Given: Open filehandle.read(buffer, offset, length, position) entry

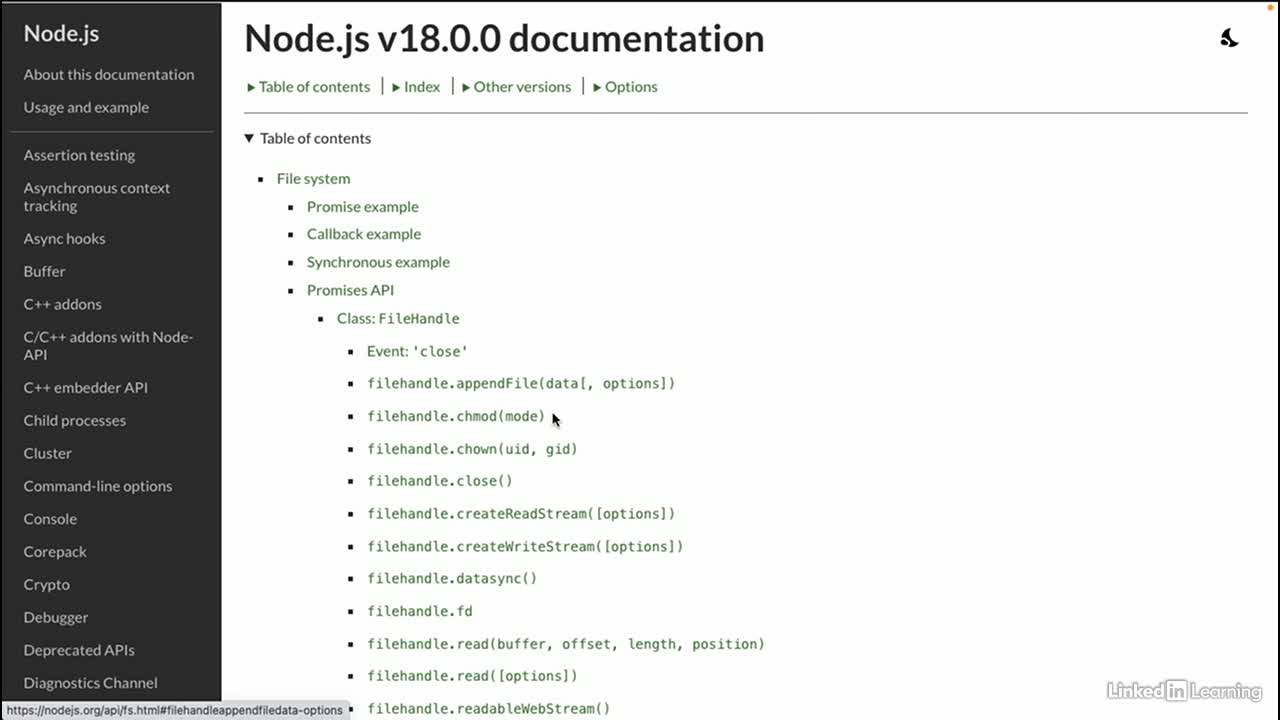Looking at the screenshot, I should tap(565, 644).
